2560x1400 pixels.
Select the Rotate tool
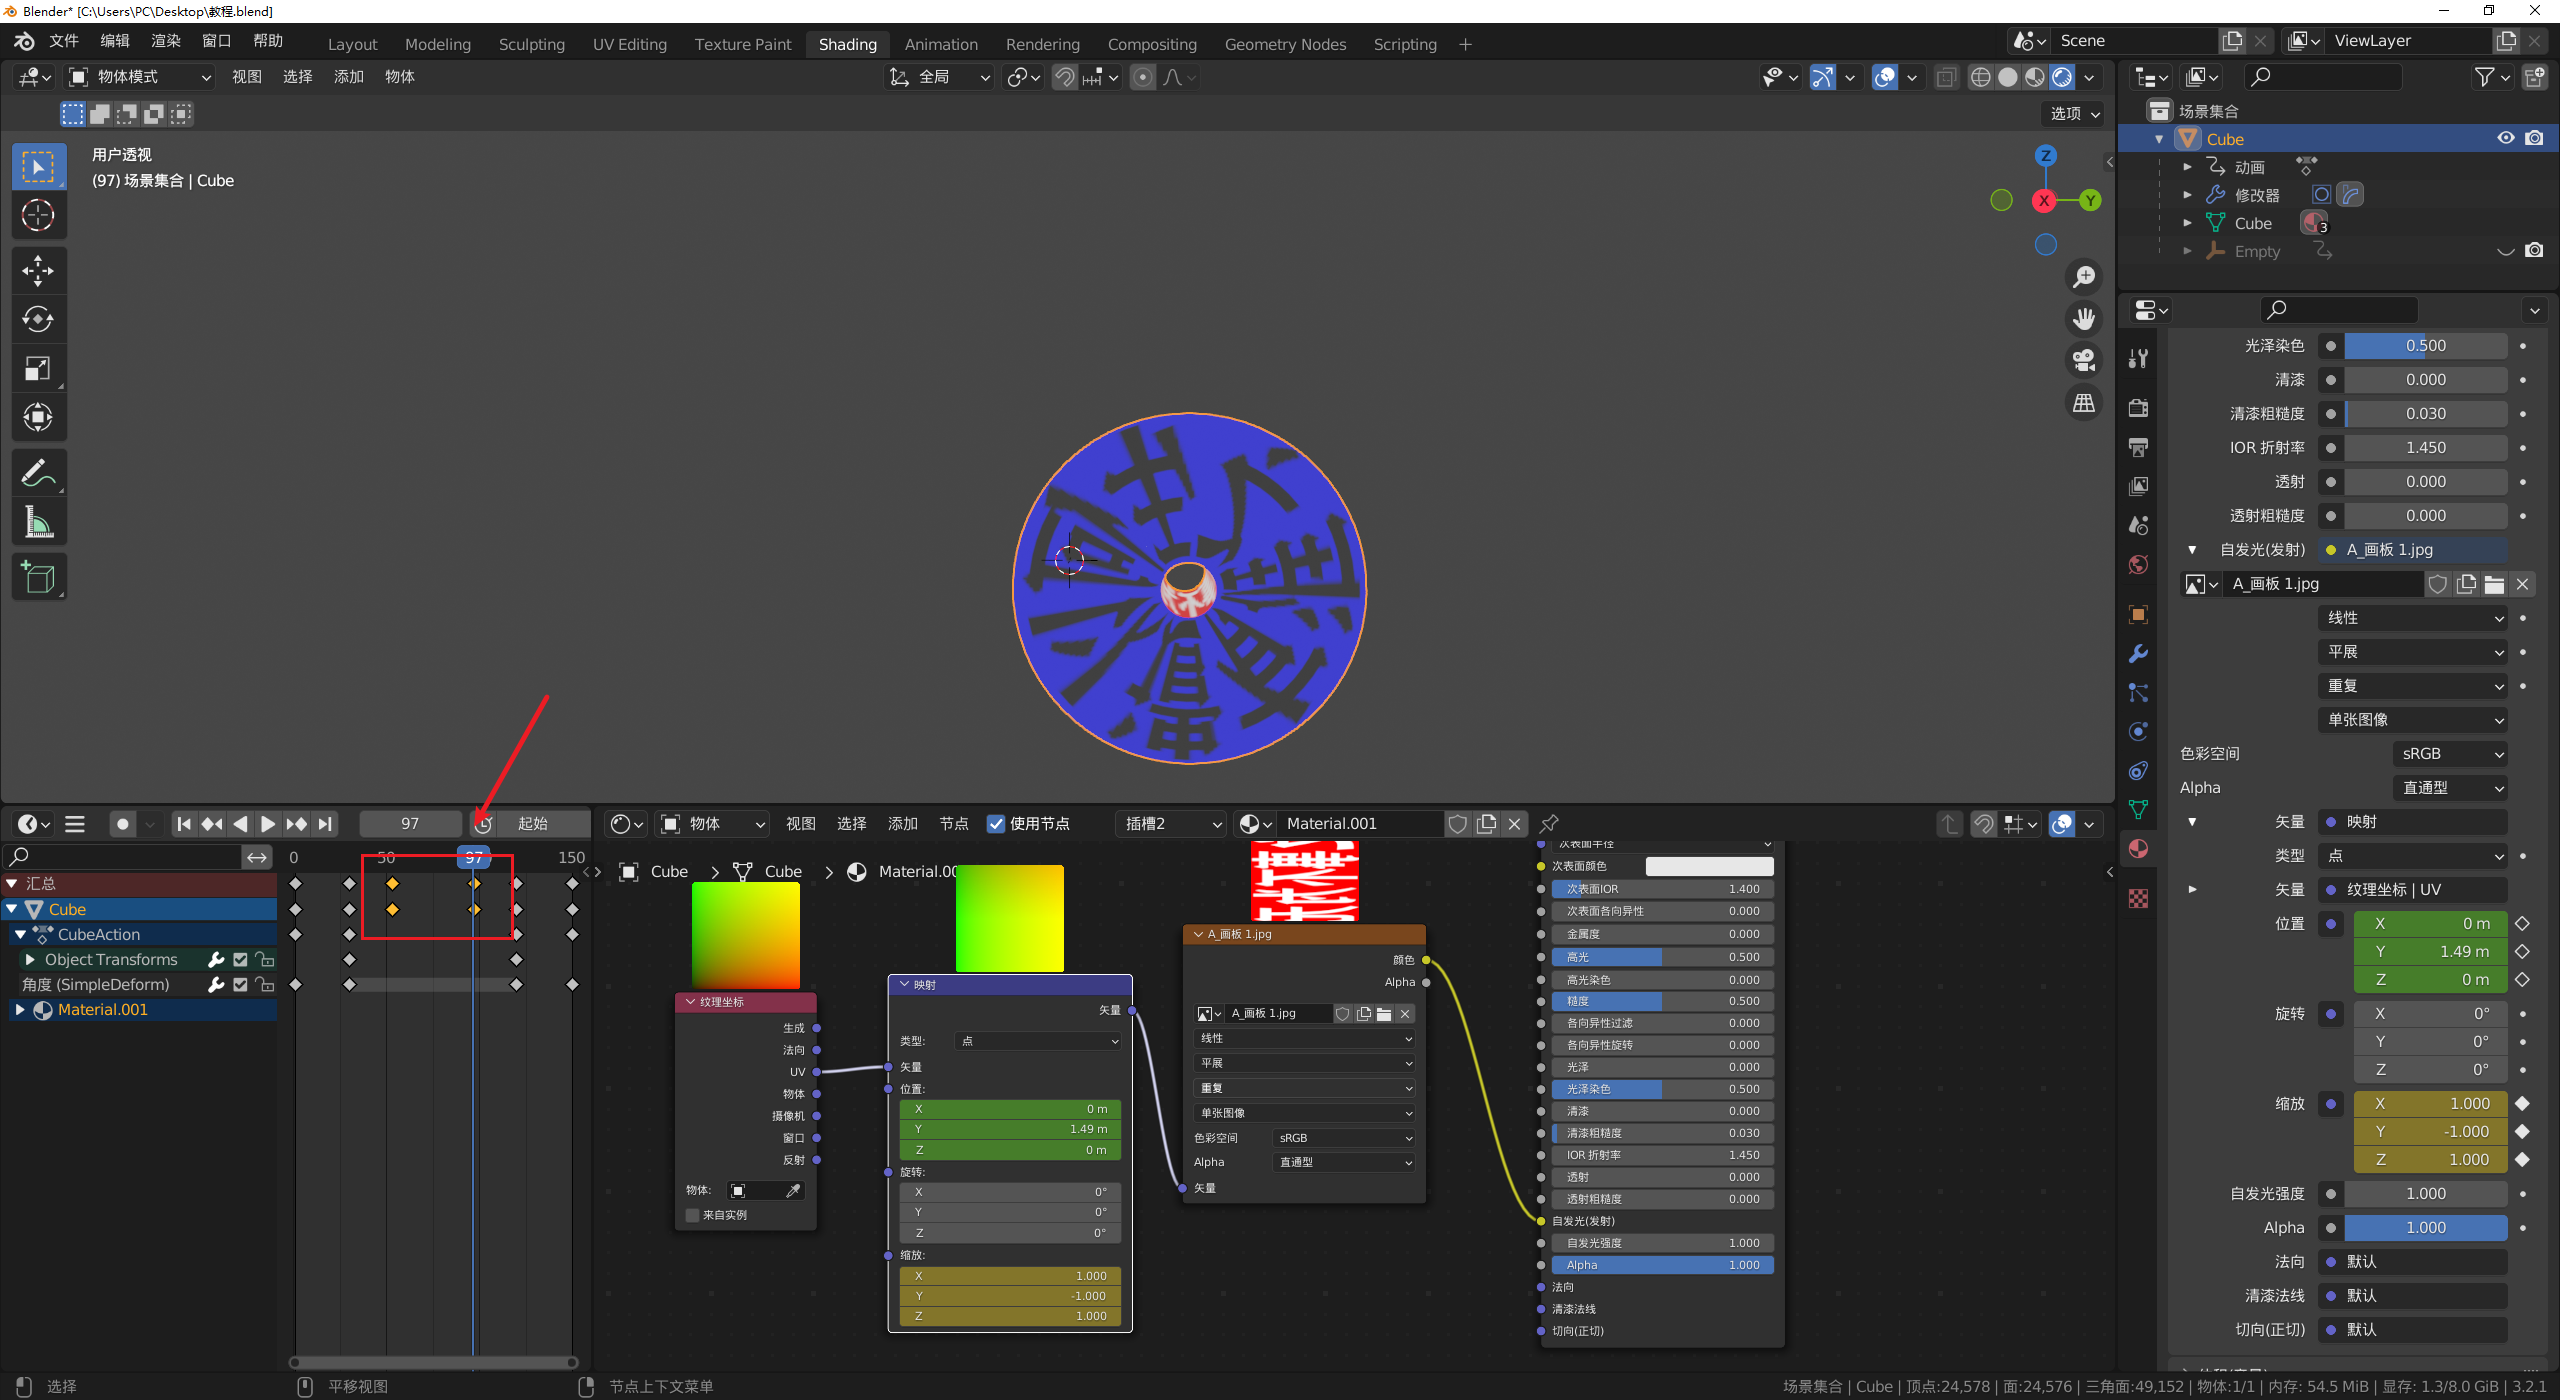38,320
